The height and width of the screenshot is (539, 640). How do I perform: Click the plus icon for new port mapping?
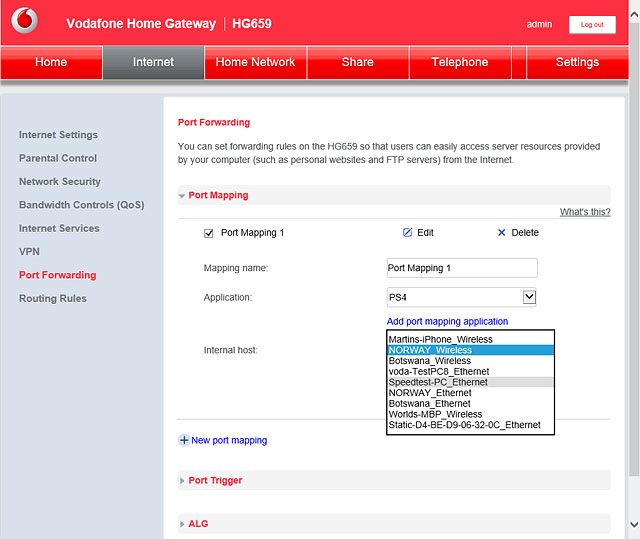[184, 440]
